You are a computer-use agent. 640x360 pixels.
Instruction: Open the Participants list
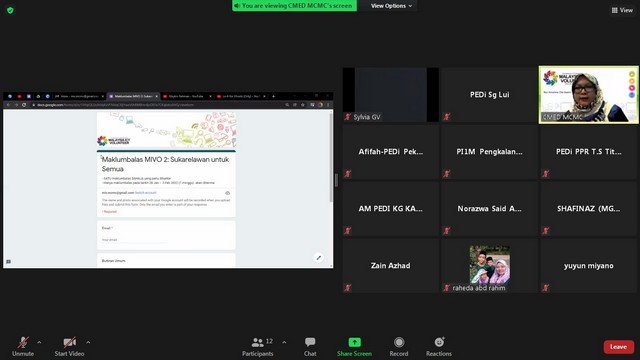(258, 347)
